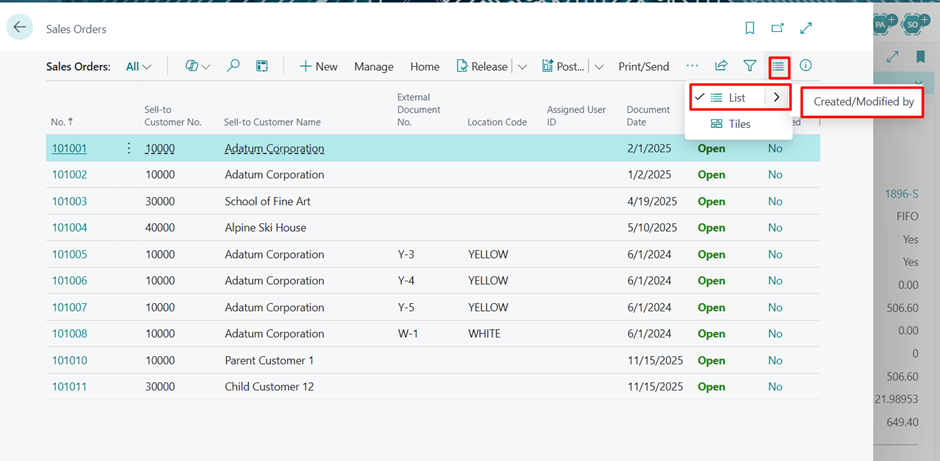Open the Home menu
Image resolution: width=940 pixels, height=461 pixels.
(424, 67)
